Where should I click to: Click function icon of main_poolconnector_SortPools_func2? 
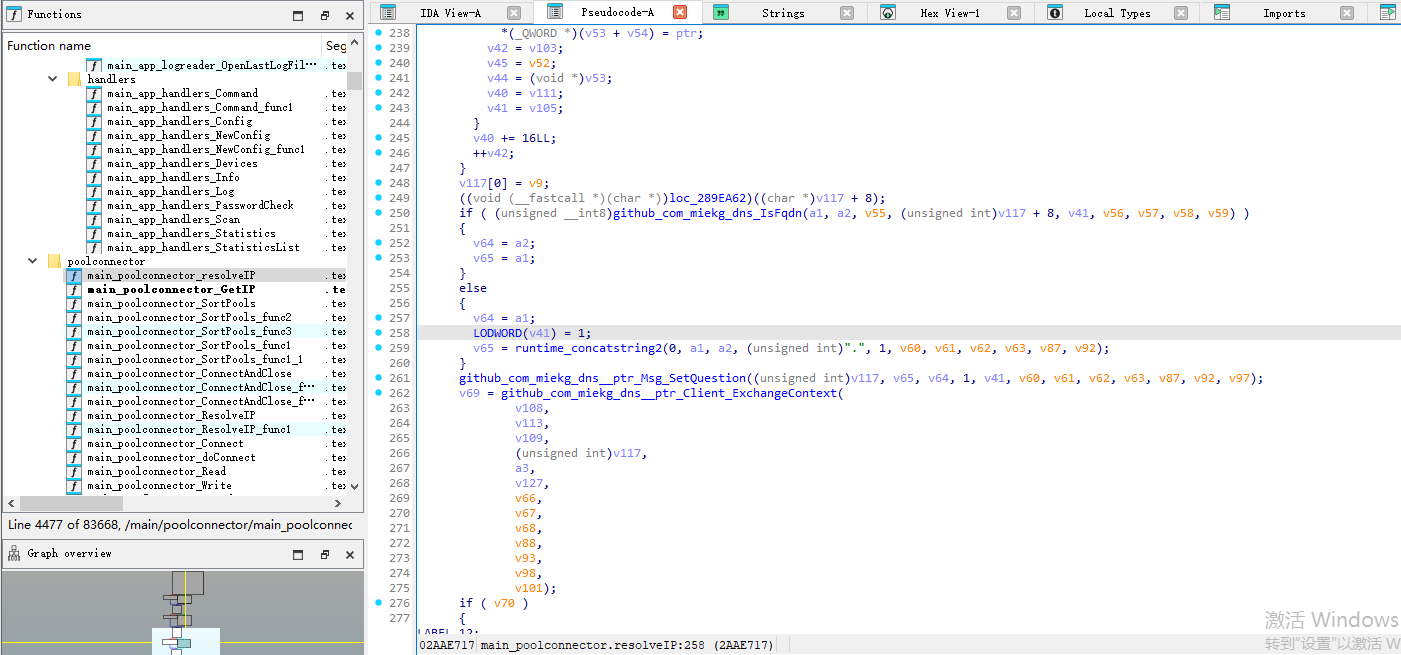pyautogui.click(x=74, y=317)
